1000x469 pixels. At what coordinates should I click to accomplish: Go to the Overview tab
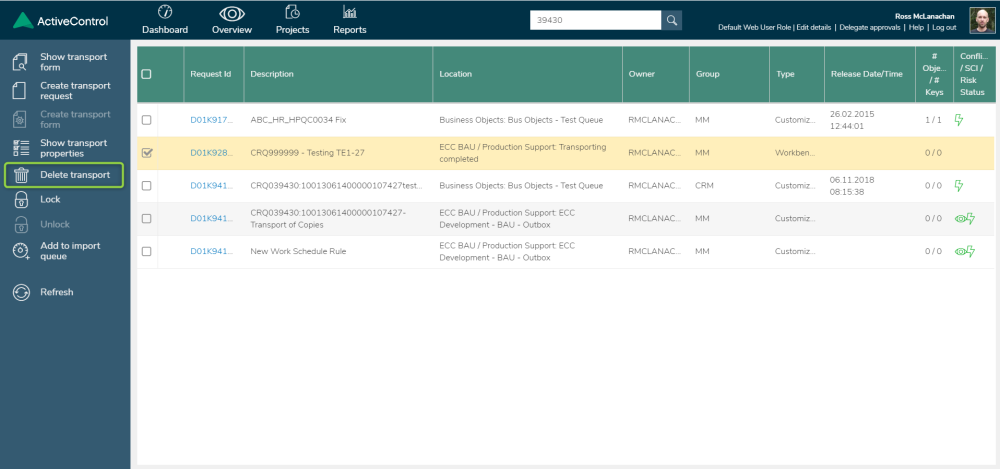[x=232, y=20]
